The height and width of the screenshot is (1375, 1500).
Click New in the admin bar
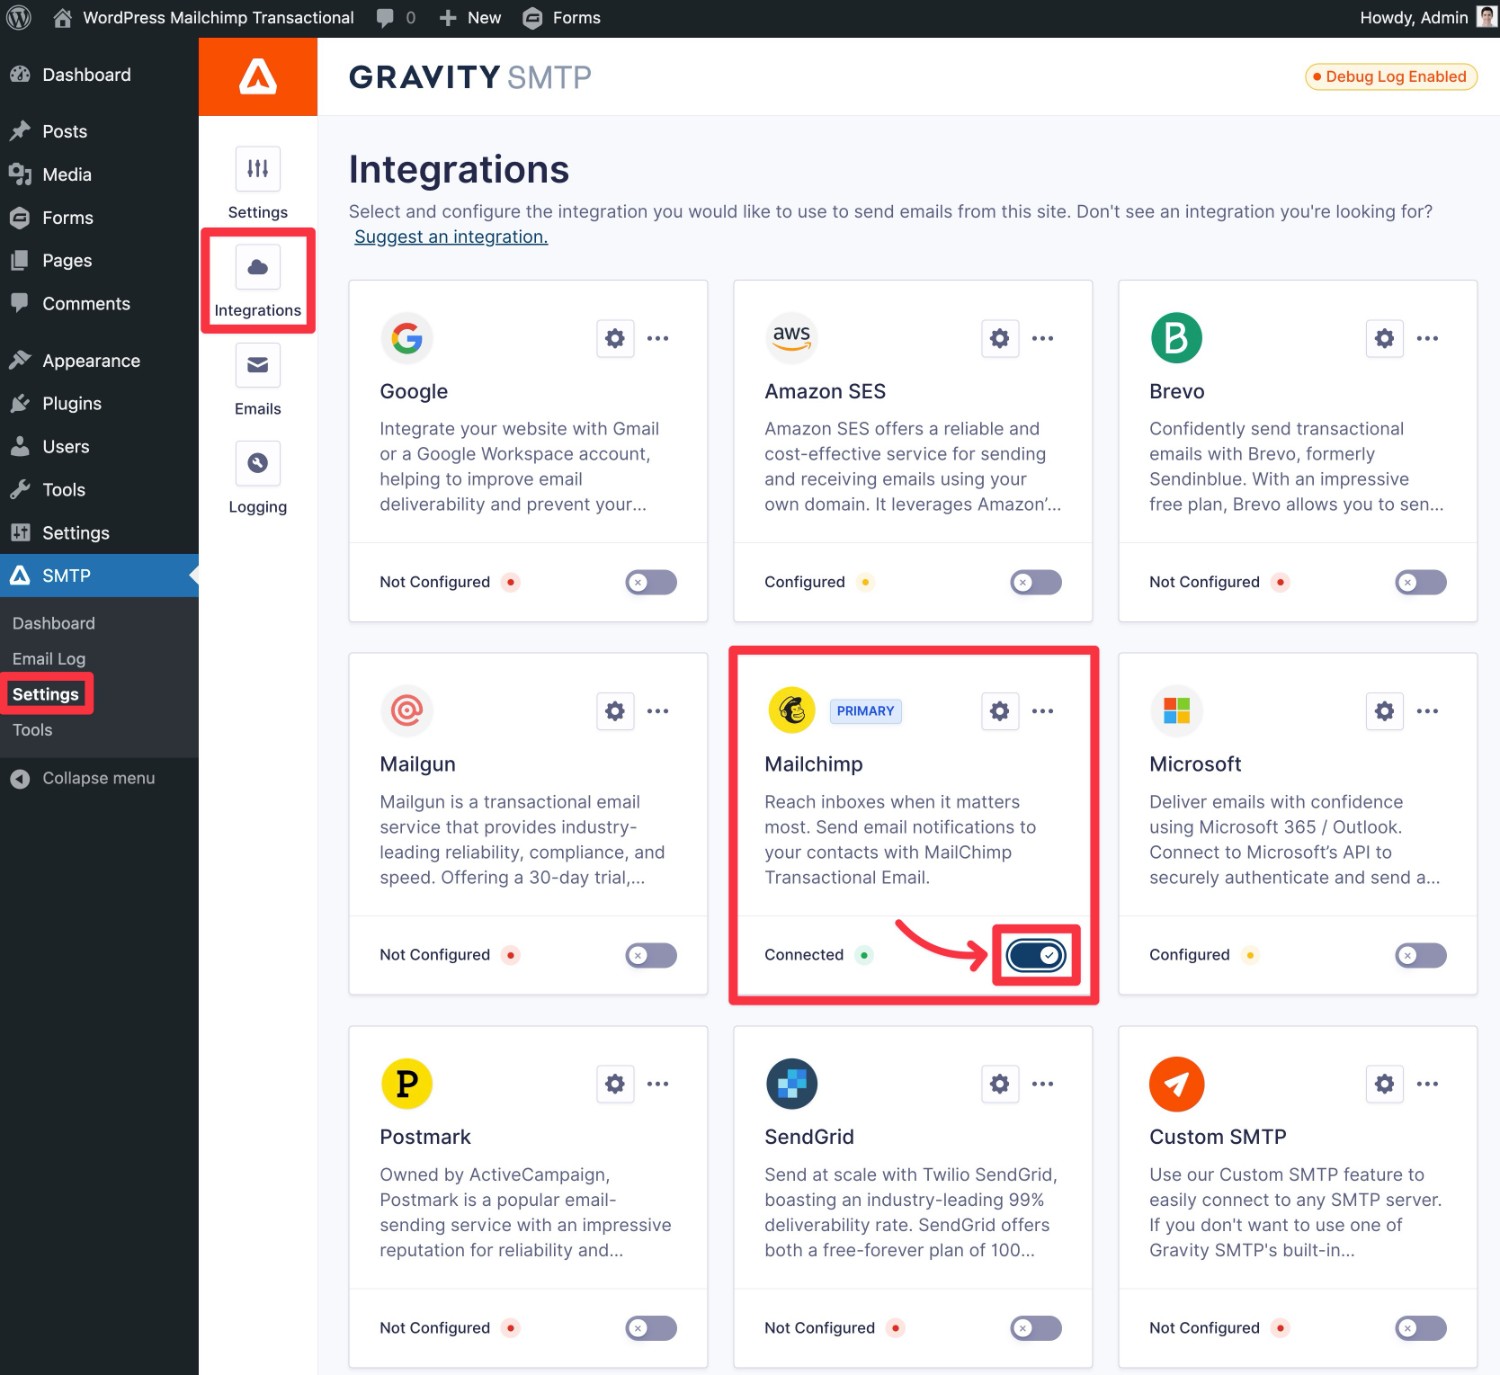[x=470, y=18]
